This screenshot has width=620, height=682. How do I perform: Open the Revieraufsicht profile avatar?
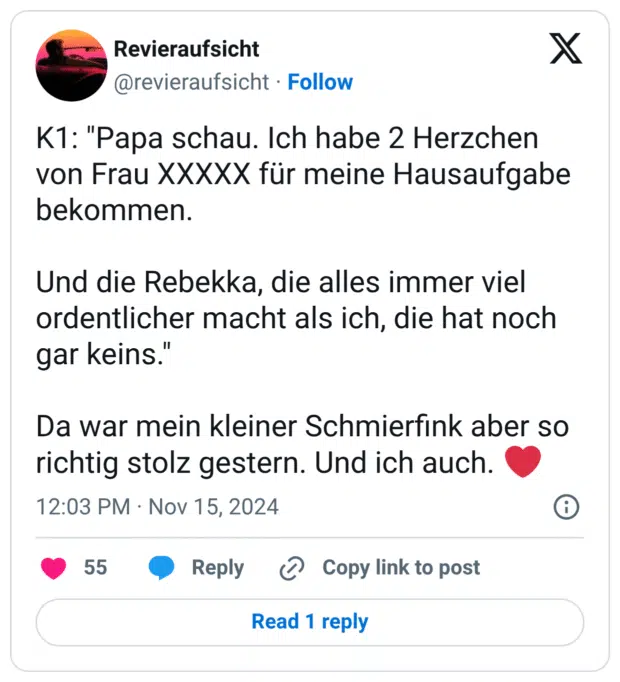(x=71, y=65)
